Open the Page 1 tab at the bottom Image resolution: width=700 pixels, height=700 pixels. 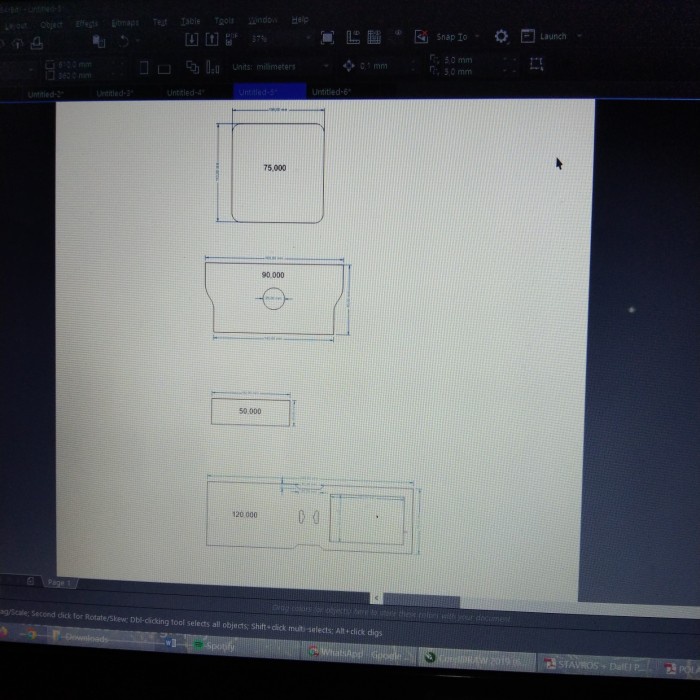(x=59, y=582)
